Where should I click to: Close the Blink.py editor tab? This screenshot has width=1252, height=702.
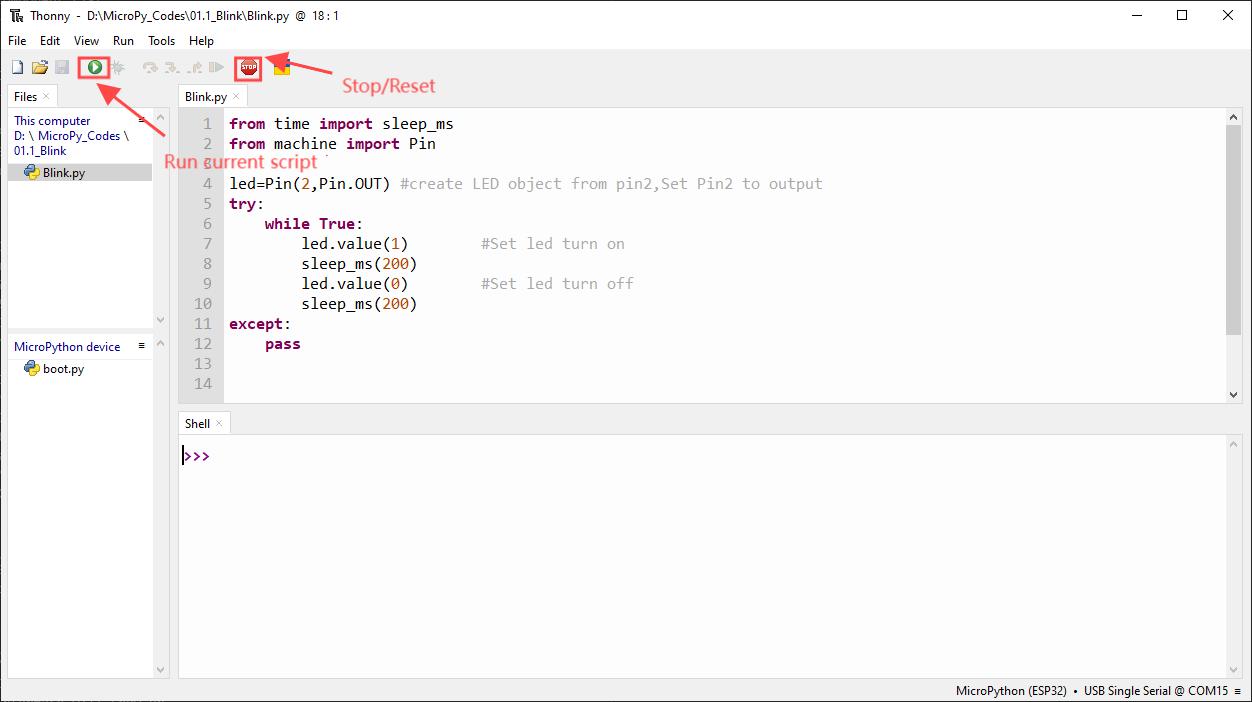point(237,97)
